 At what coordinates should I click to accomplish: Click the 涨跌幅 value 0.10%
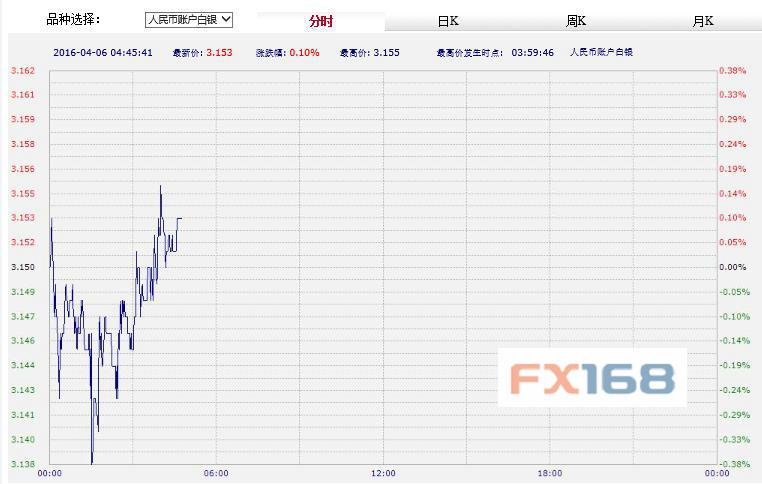tap(306, 52)
